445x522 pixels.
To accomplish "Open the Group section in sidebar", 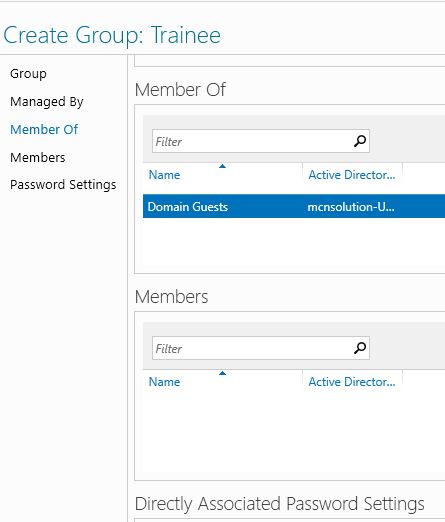I will (x=28, y=74).
